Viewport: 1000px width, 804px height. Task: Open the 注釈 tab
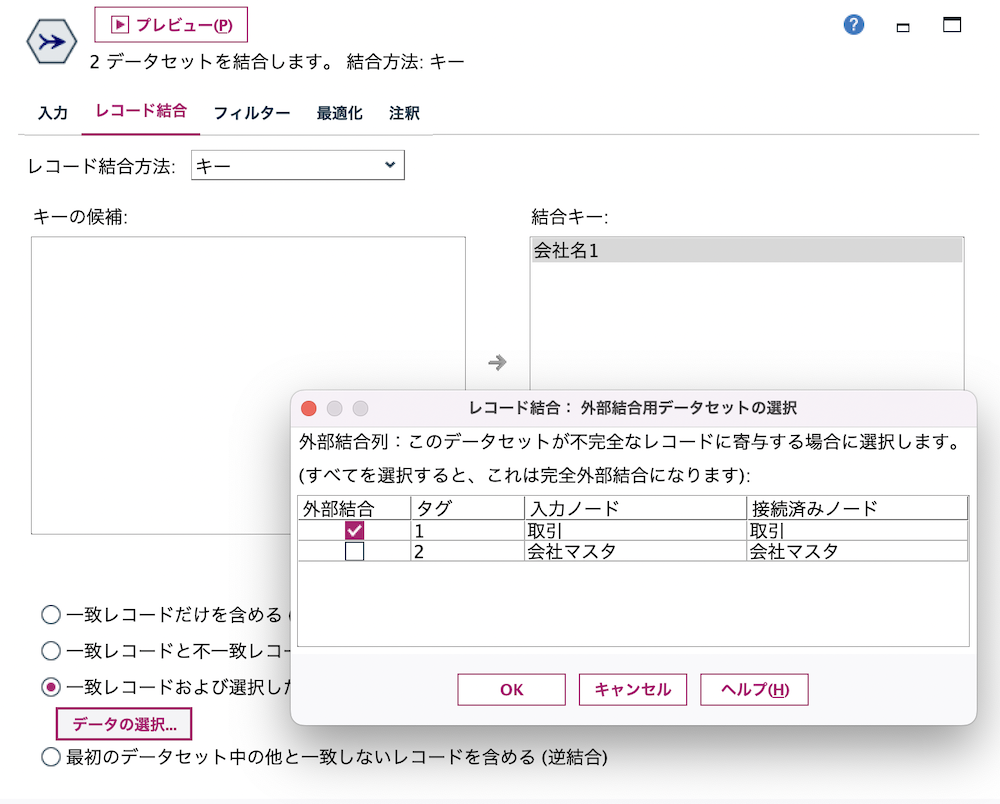coord(404,113)
